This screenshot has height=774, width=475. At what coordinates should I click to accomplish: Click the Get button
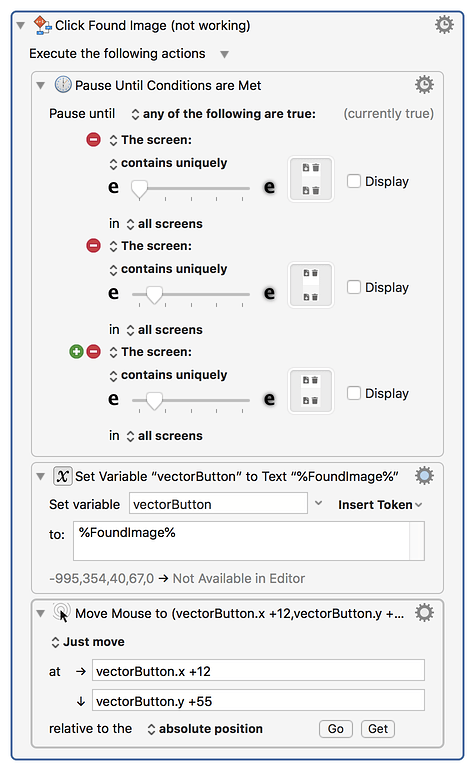tap(378, 729)
